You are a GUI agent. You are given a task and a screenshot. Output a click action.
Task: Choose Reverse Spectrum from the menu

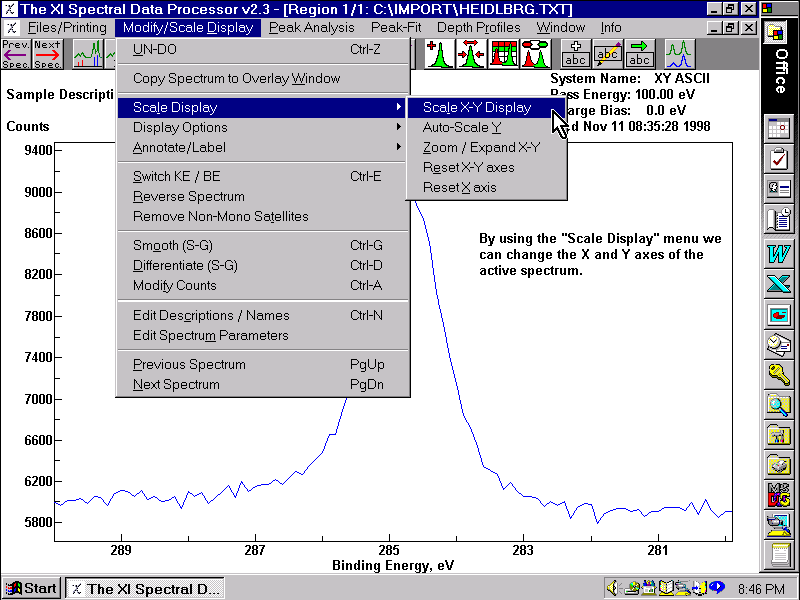point(189,196)
